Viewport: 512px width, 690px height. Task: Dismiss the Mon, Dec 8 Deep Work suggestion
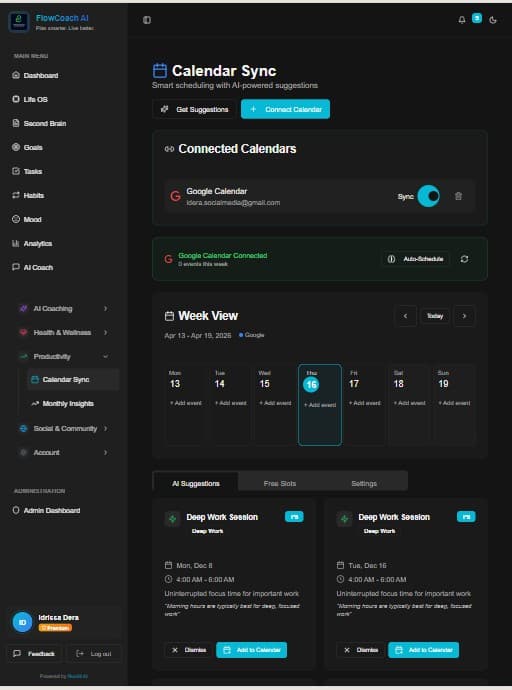coord(189,650)
